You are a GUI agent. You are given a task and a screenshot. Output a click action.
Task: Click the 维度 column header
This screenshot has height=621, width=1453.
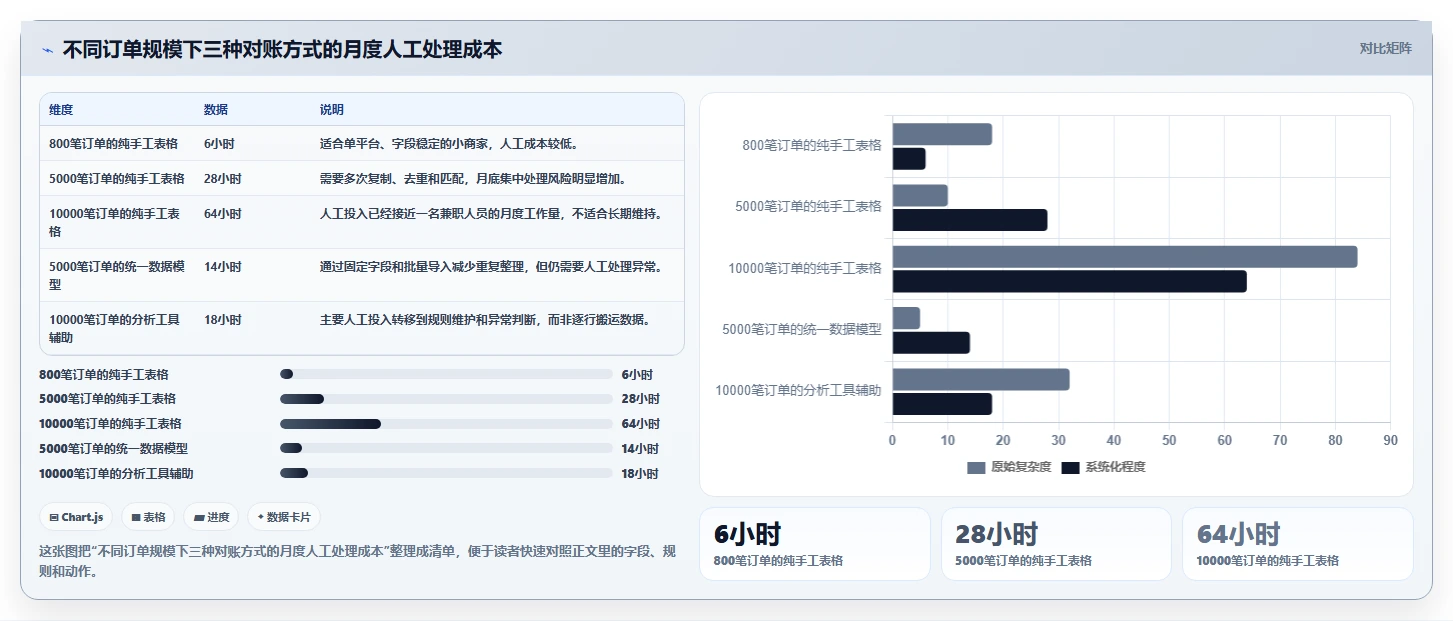click(61, 110)
